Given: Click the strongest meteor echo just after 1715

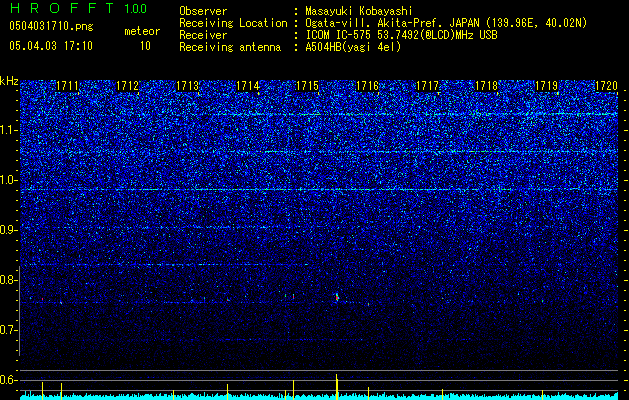Looking at the screenshot, I should pyautogui.click(x=337, y=297).
